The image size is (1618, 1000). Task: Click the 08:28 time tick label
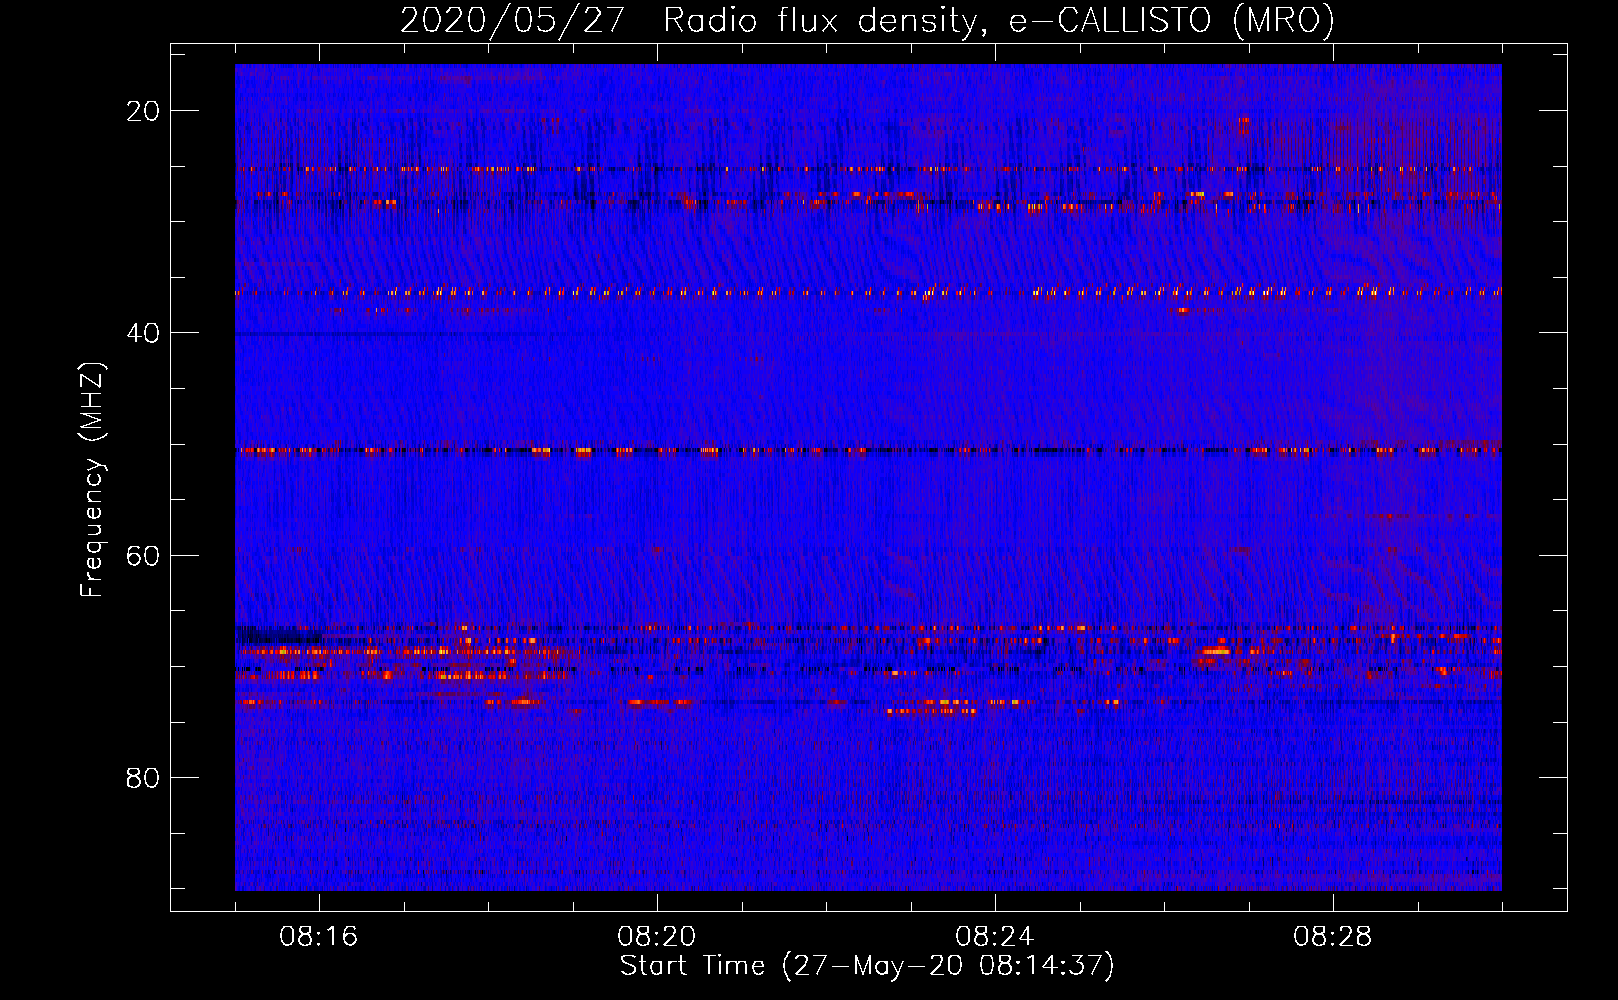(1333, 937)
